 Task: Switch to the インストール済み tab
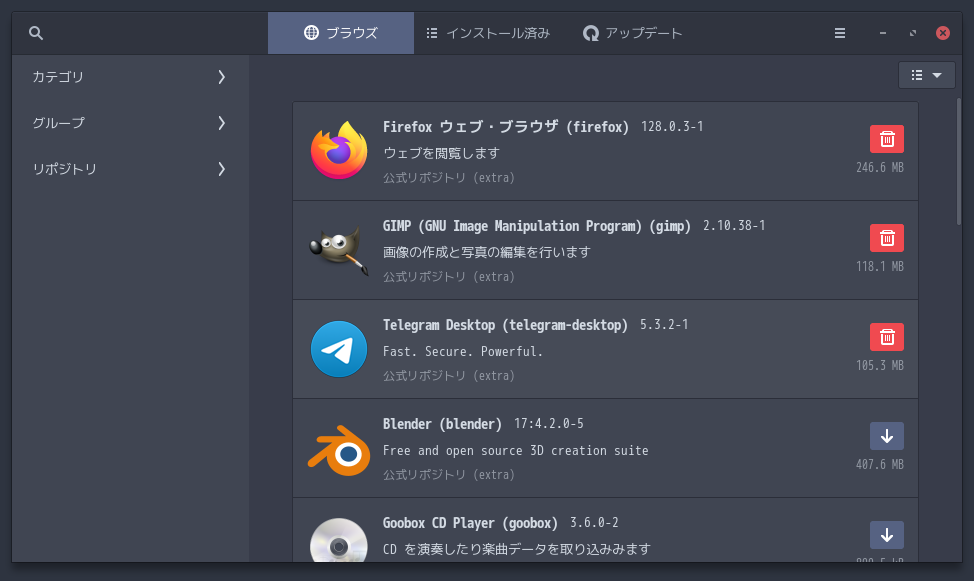point(487,33)
